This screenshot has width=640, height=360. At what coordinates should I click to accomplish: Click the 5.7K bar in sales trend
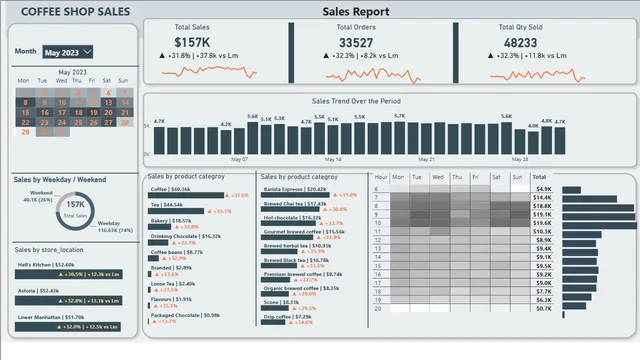pyautogui.click(x=400, y=138)
